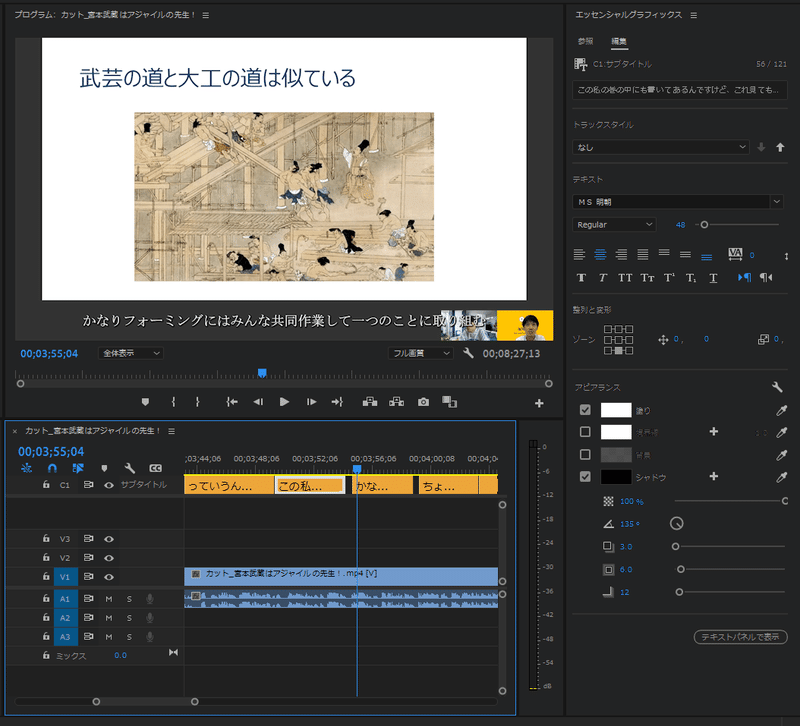Open the Program monitor button editor plus
The height and width of the screenshot is (726, 800).
(539, 403)
